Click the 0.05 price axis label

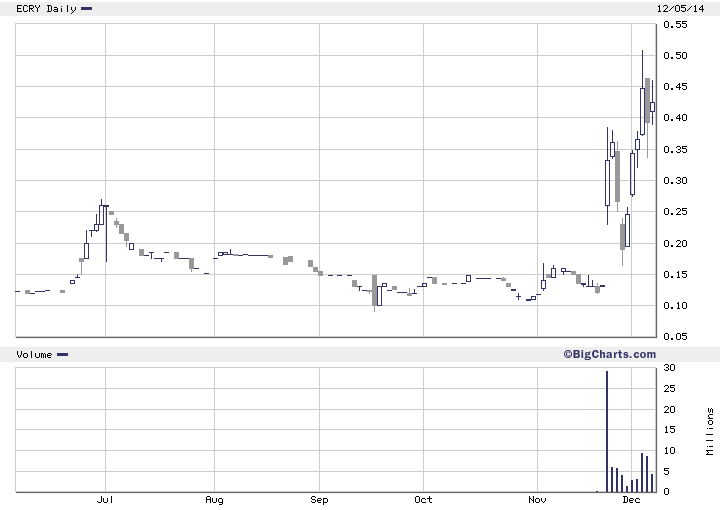(x=675, y=336)
